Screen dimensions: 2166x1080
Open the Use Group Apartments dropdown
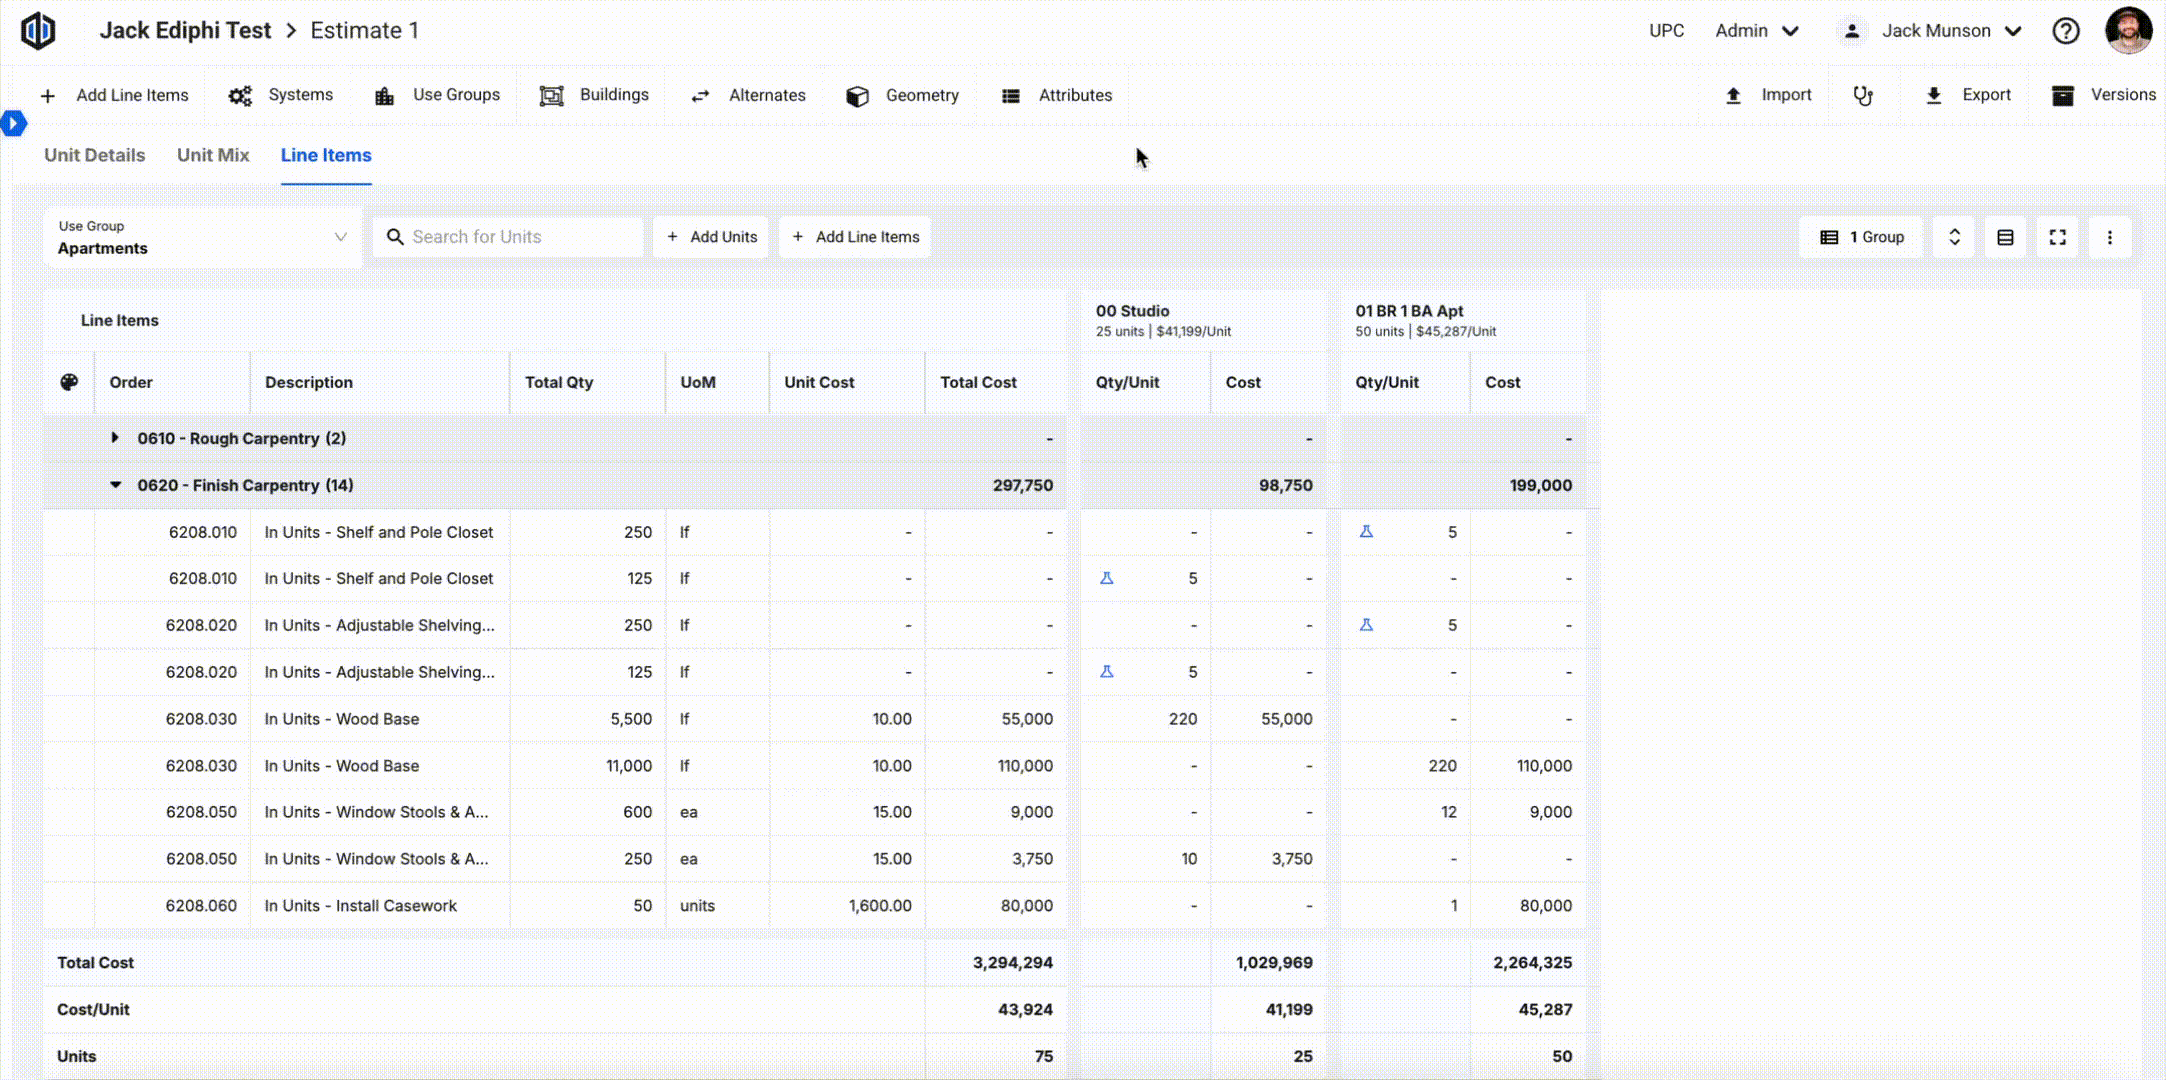202,238
